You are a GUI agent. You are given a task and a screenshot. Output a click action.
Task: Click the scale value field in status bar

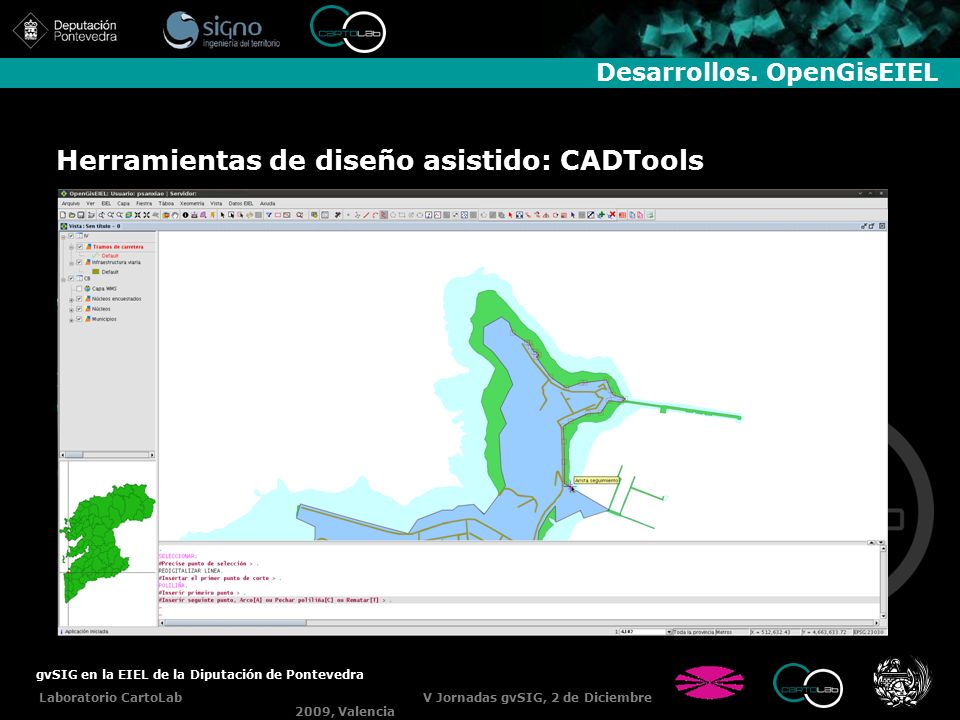point(642,632)
